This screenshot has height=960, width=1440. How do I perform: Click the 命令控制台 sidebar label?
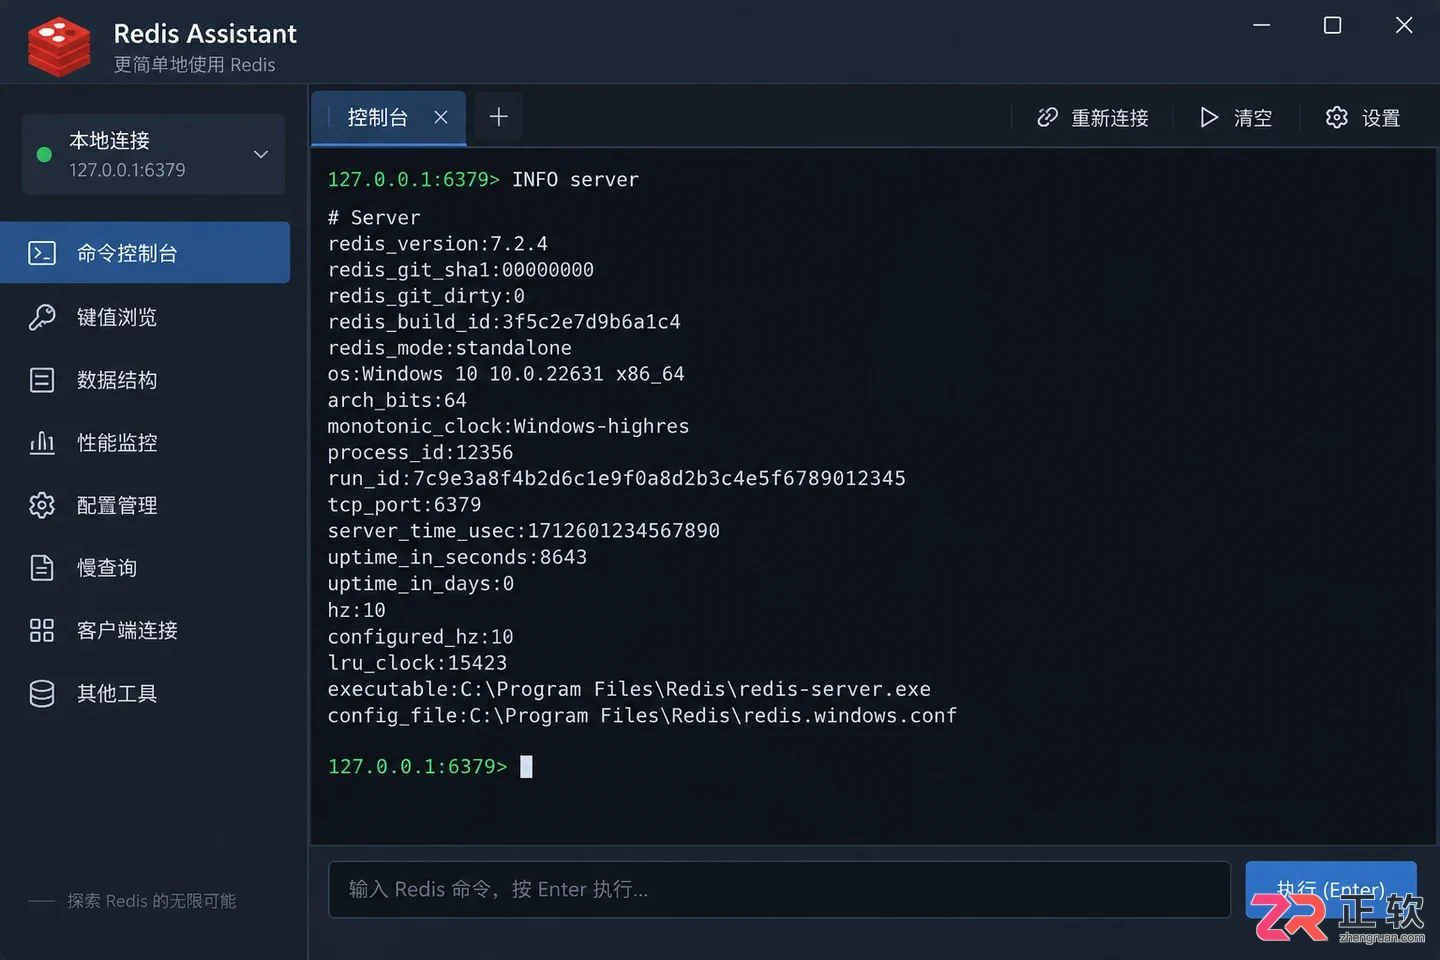coord(127,253)
